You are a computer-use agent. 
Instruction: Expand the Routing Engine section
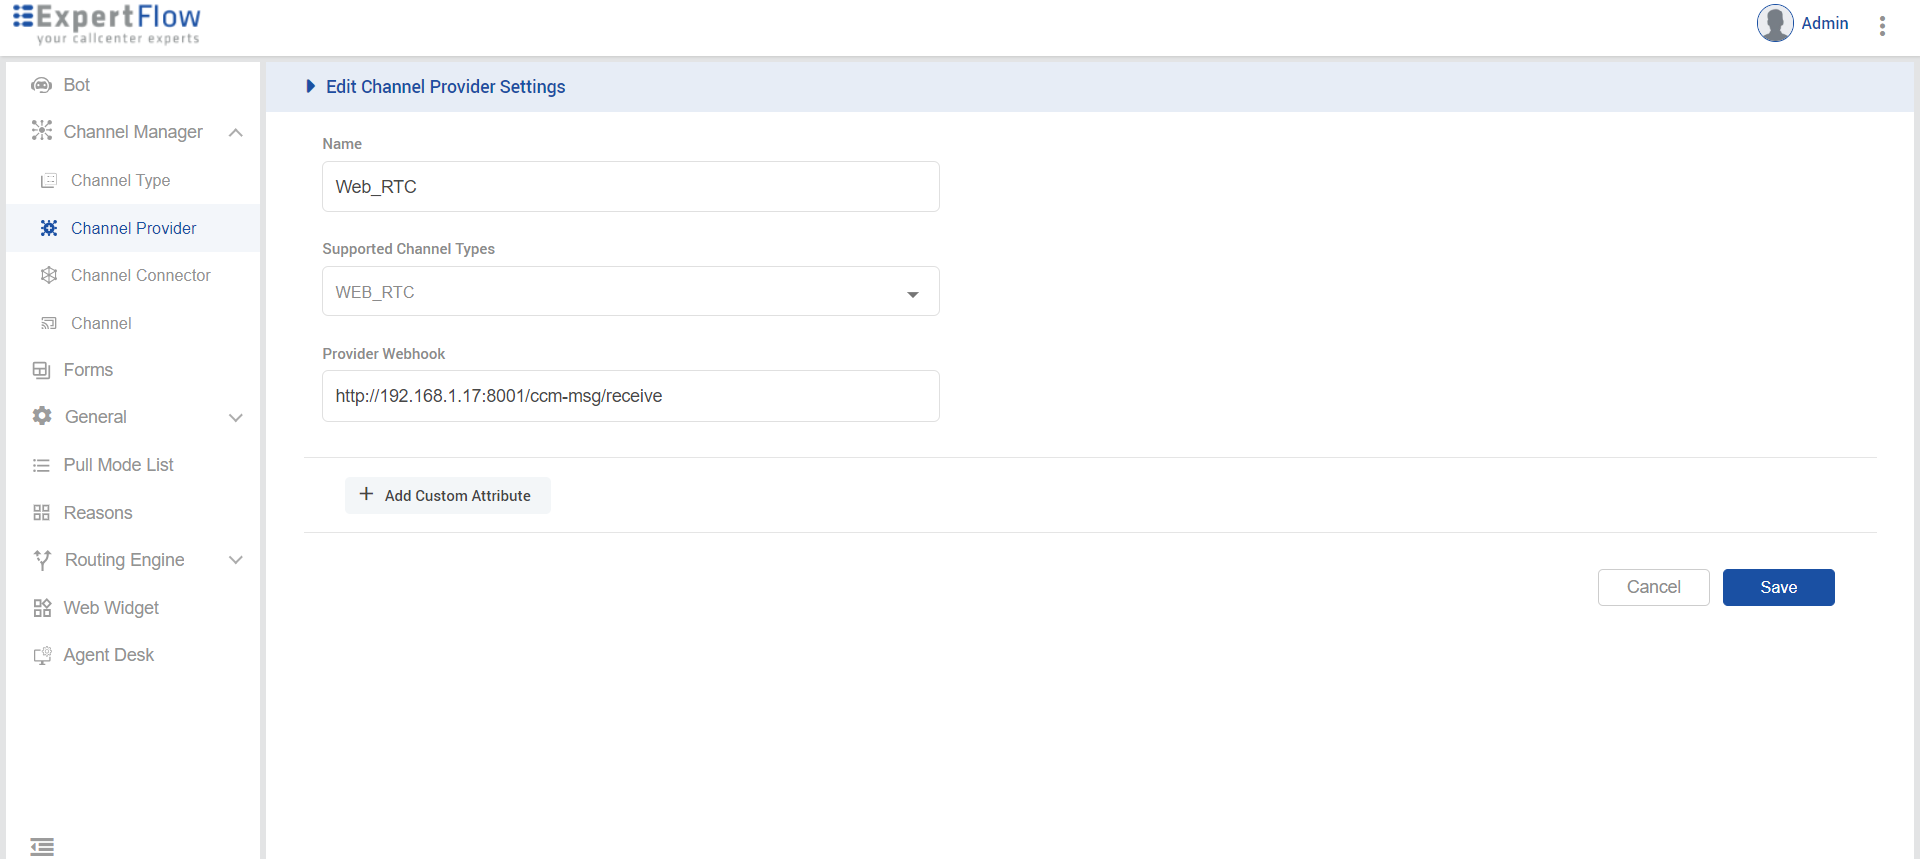(x=236, y=560)
